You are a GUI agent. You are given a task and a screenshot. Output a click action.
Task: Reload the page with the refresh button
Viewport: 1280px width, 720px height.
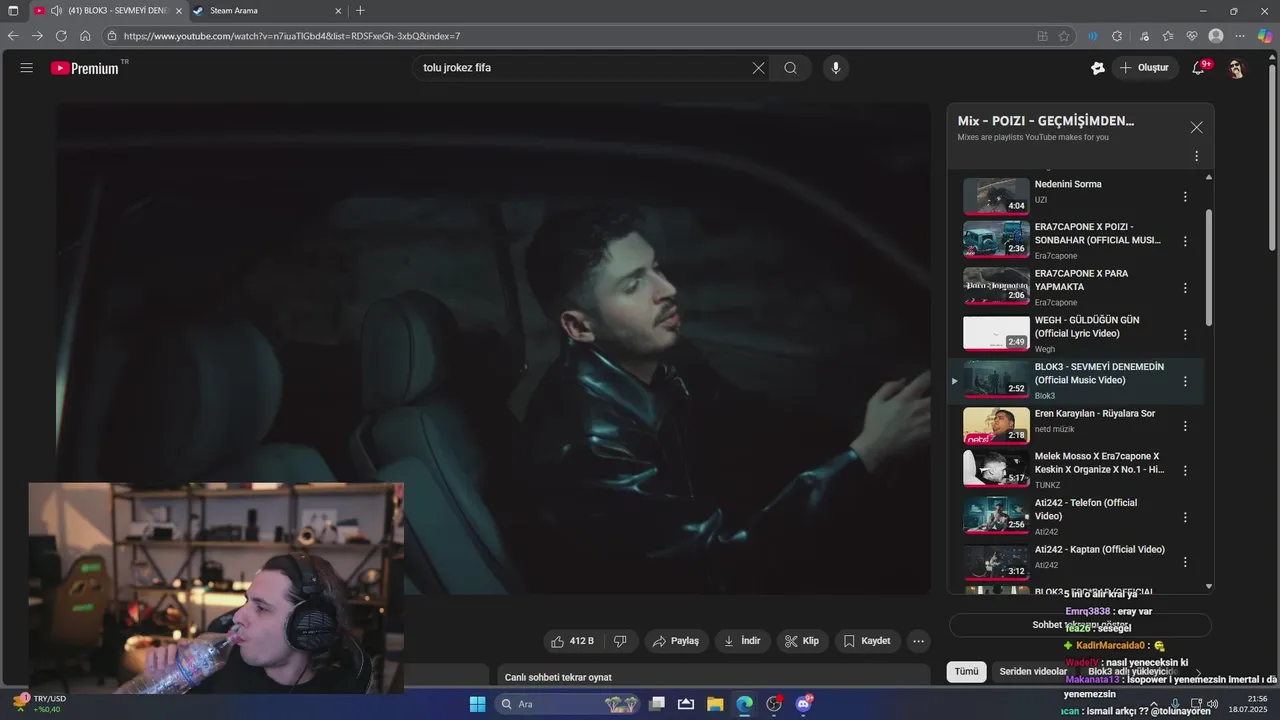point(61,35)
